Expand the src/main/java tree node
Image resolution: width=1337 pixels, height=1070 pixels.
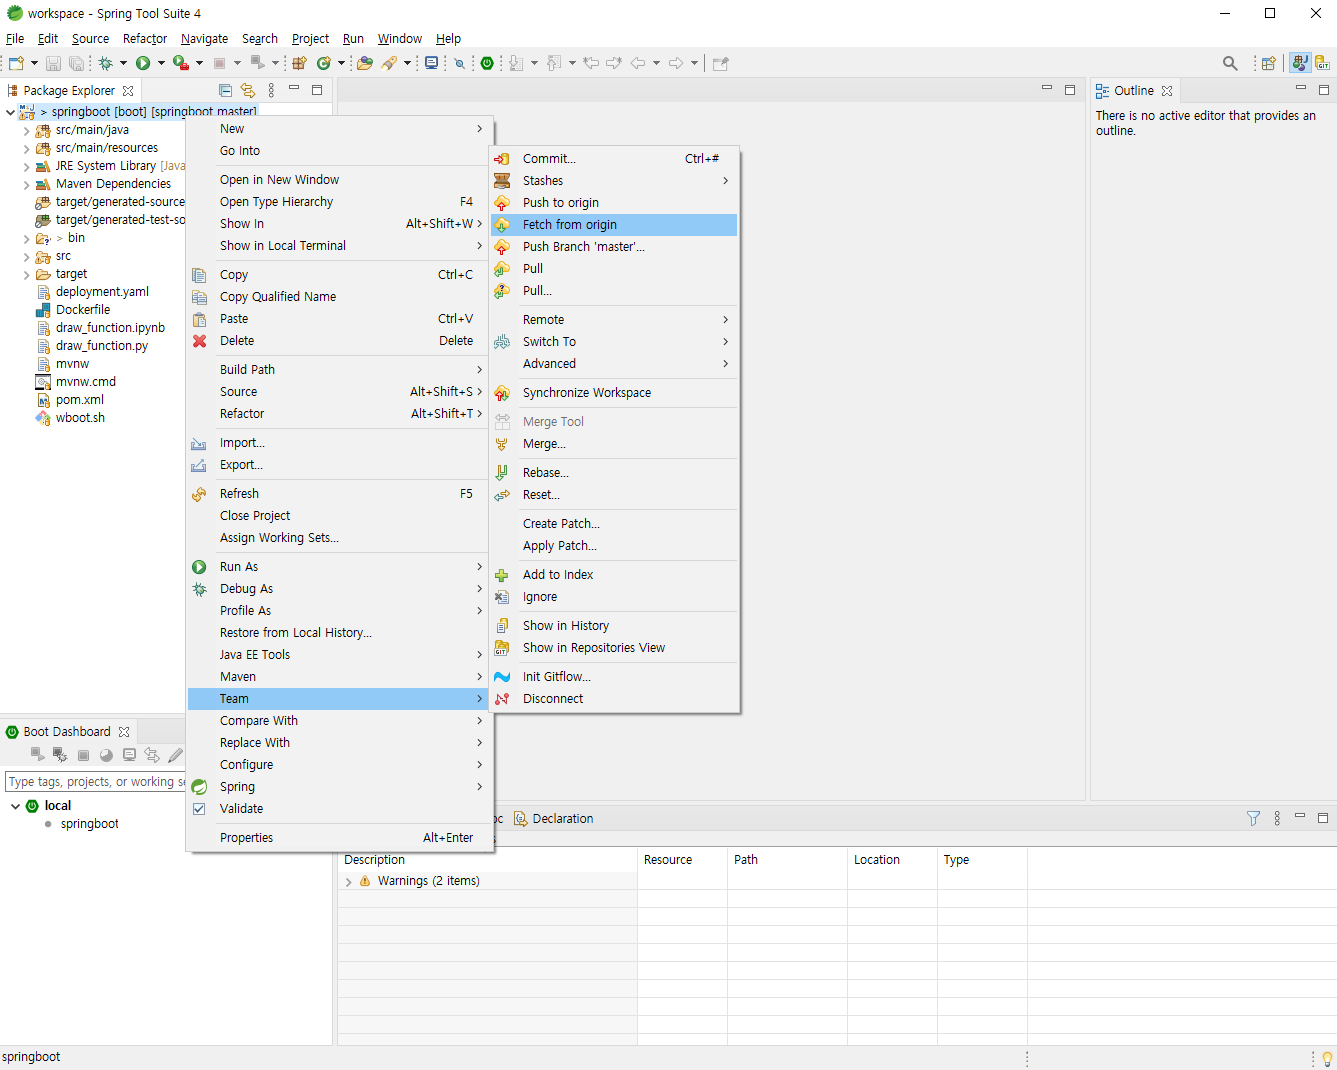(26, 130)
